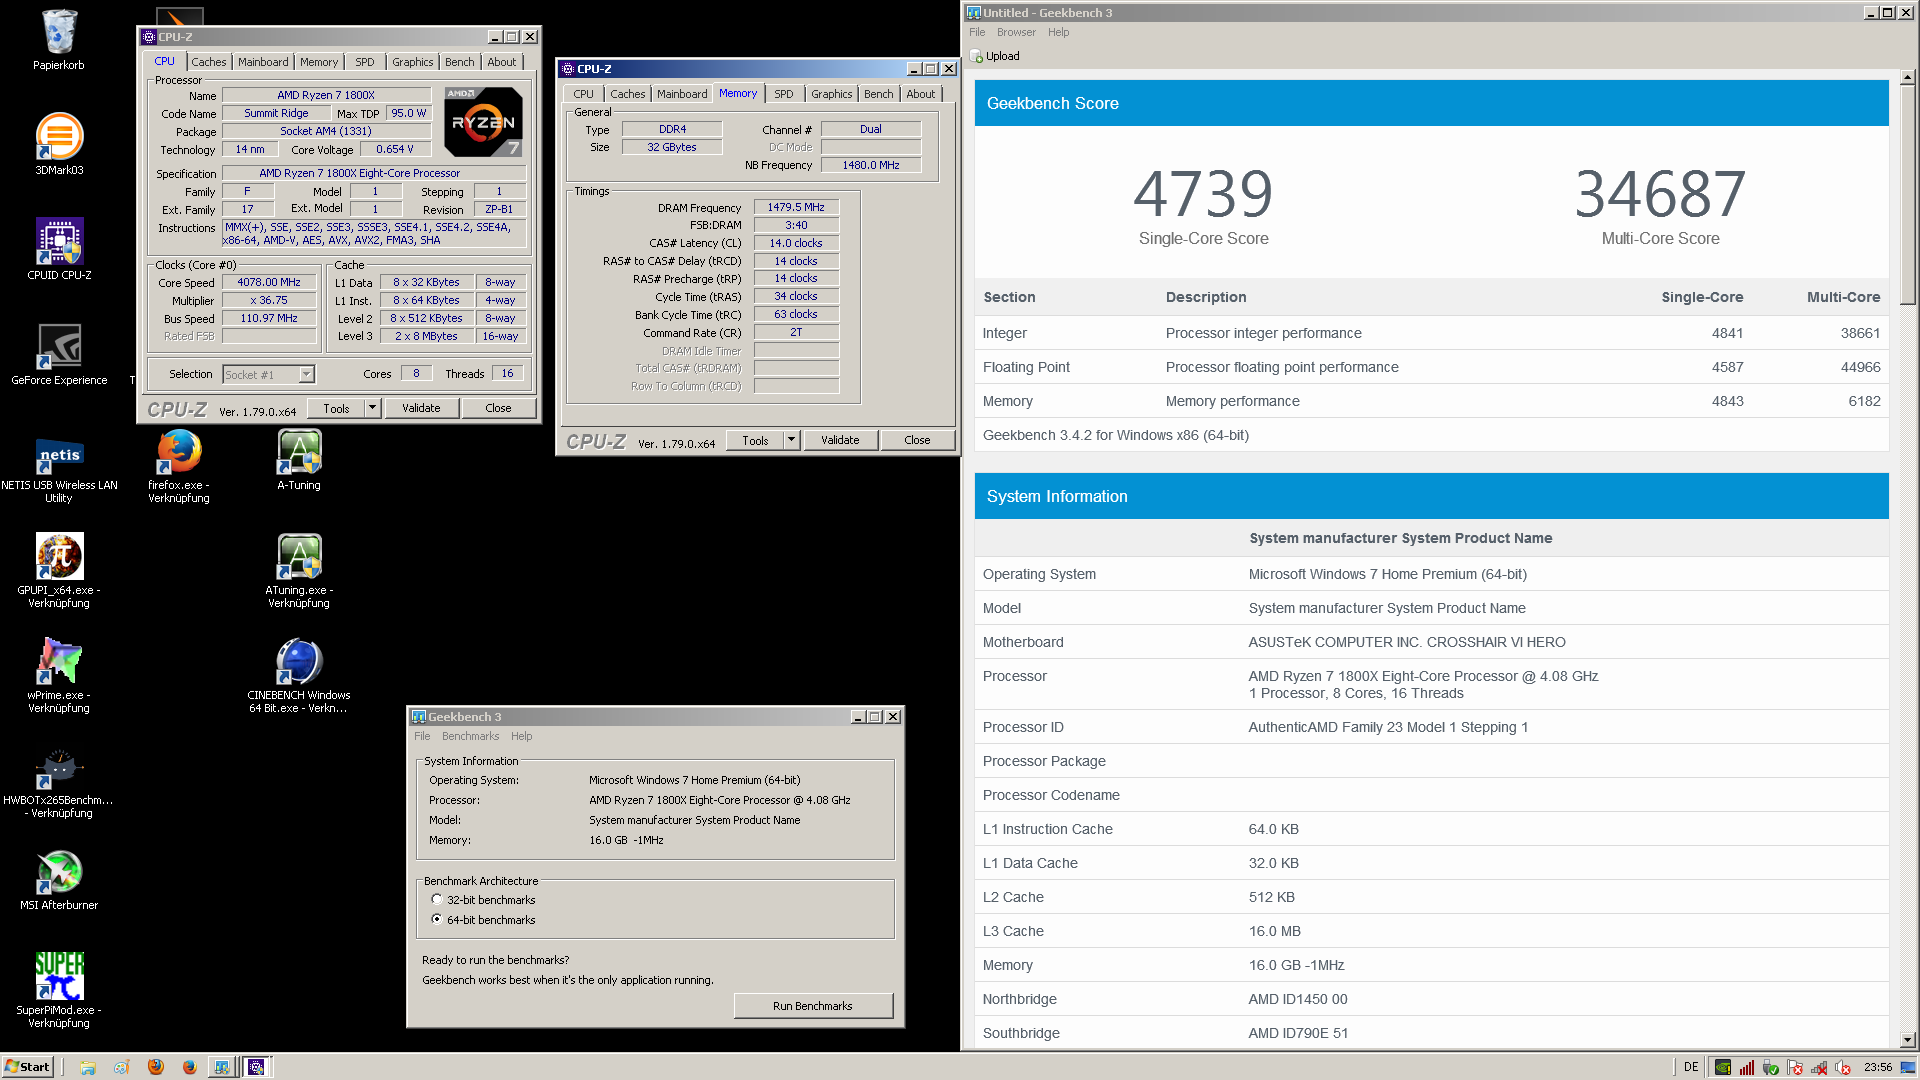Open Mainboard tab in CPU-Z CPU window
The width and height of the screenshot is (1920, 1080).
(263, 62)
